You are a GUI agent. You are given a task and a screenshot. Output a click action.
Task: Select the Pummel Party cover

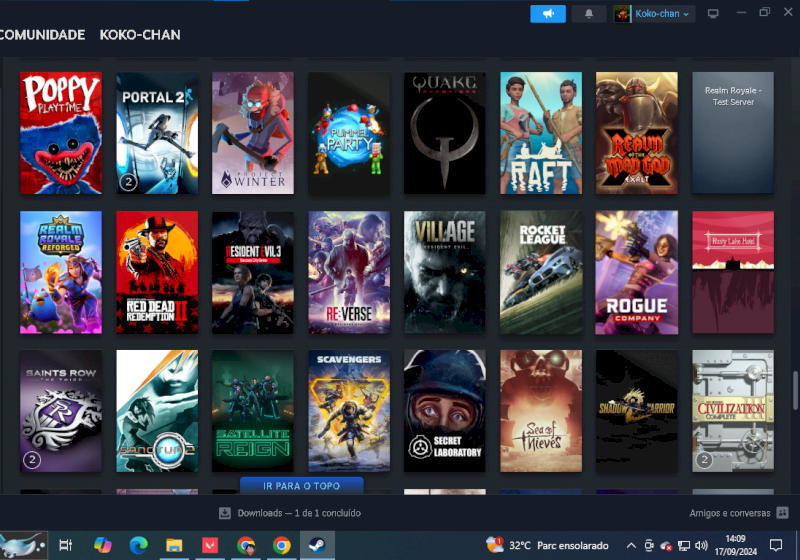tap(349, 133)
